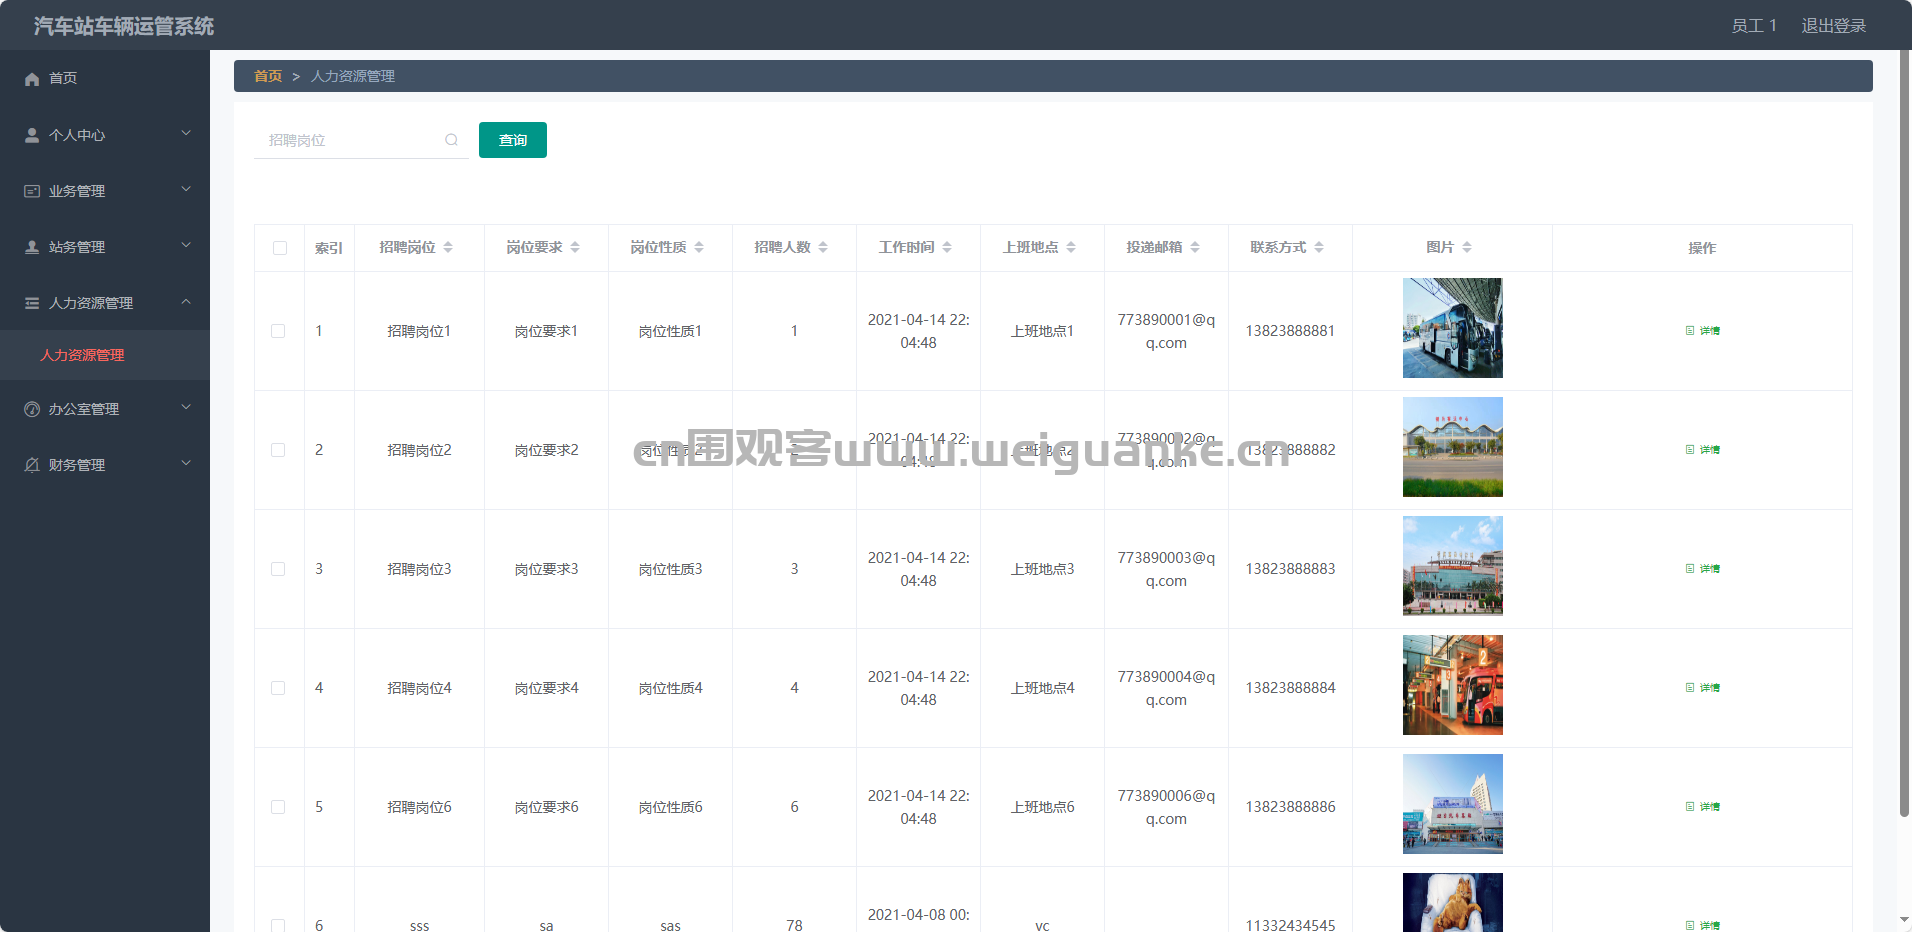Screen dimensions: 1912x932
Task: Select the 人力资源管理 submenu item
Action: pos(105,355)
